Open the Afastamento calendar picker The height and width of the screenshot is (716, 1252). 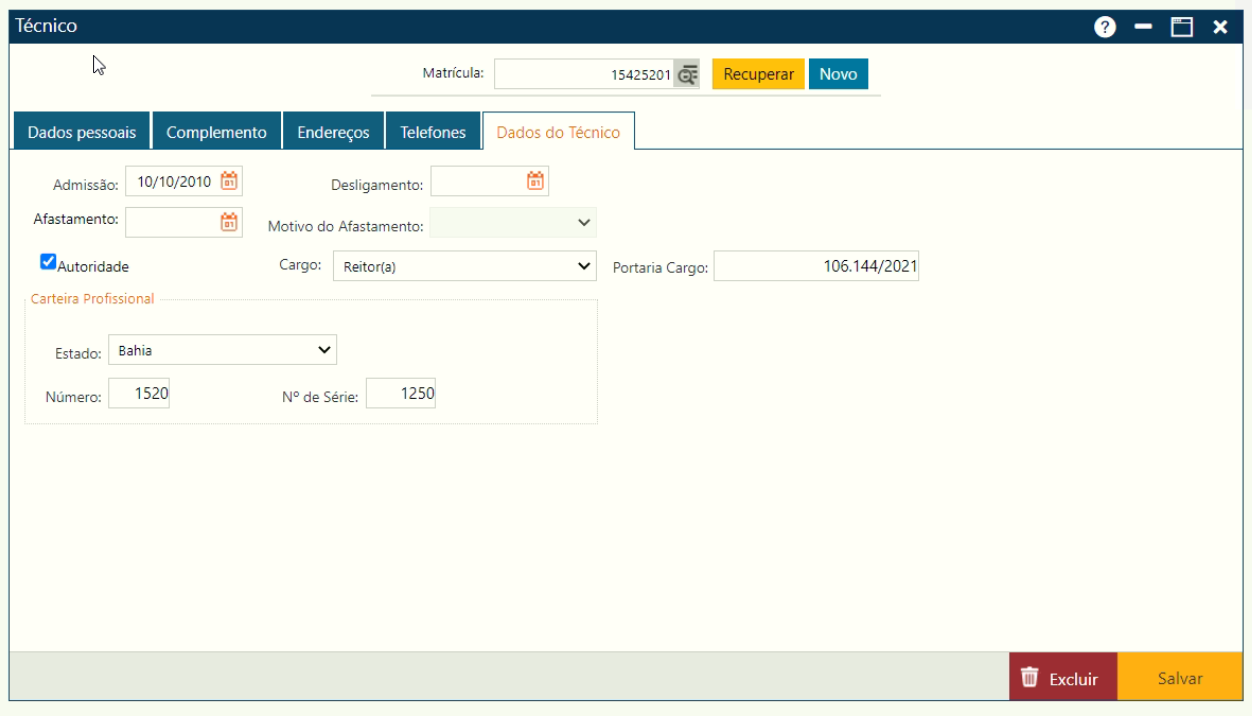point(230,222)
